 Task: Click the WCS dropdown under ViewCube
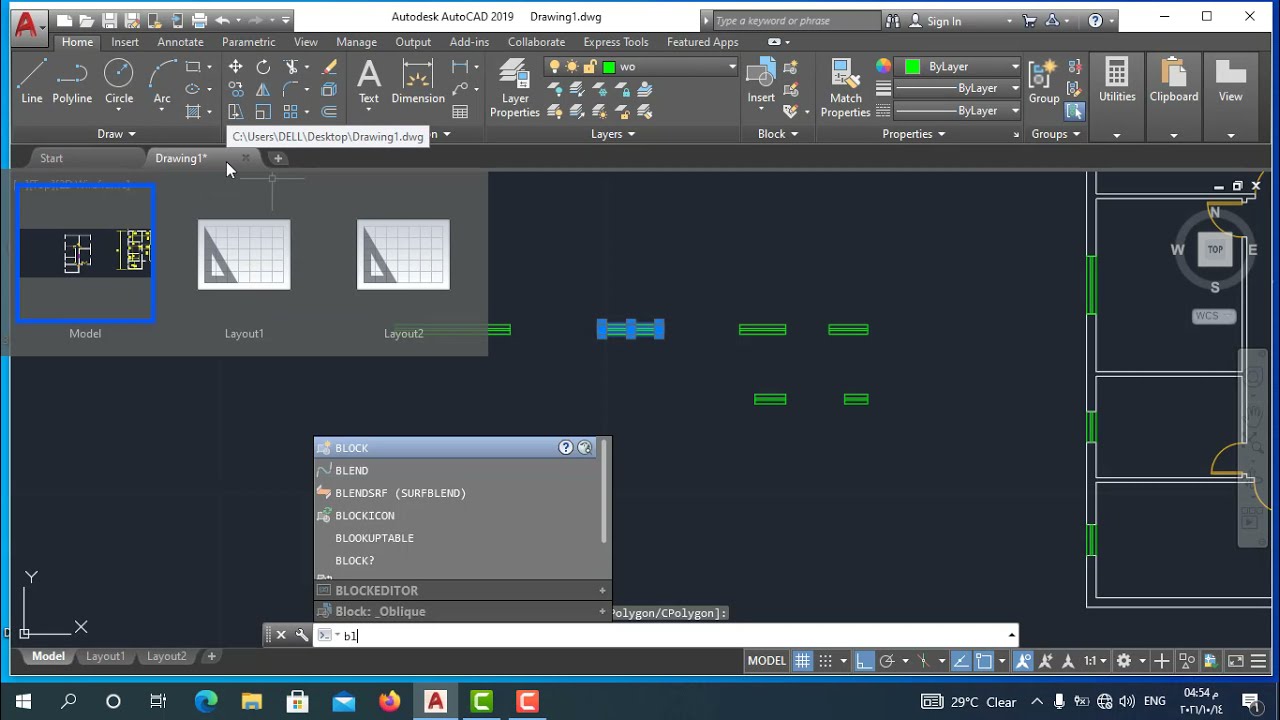[1214, 316]
